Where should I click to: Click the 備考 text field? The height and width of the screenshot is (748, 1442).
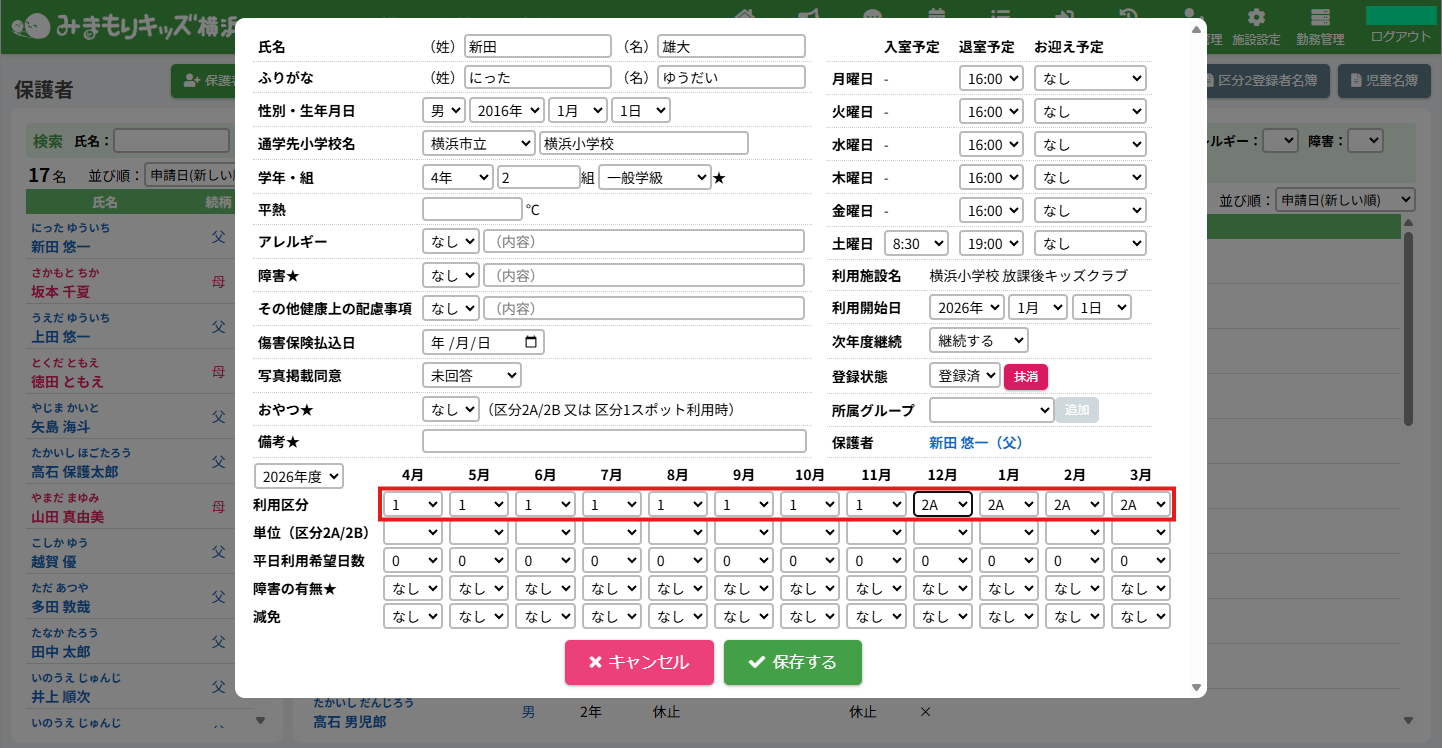pos(613,441)
